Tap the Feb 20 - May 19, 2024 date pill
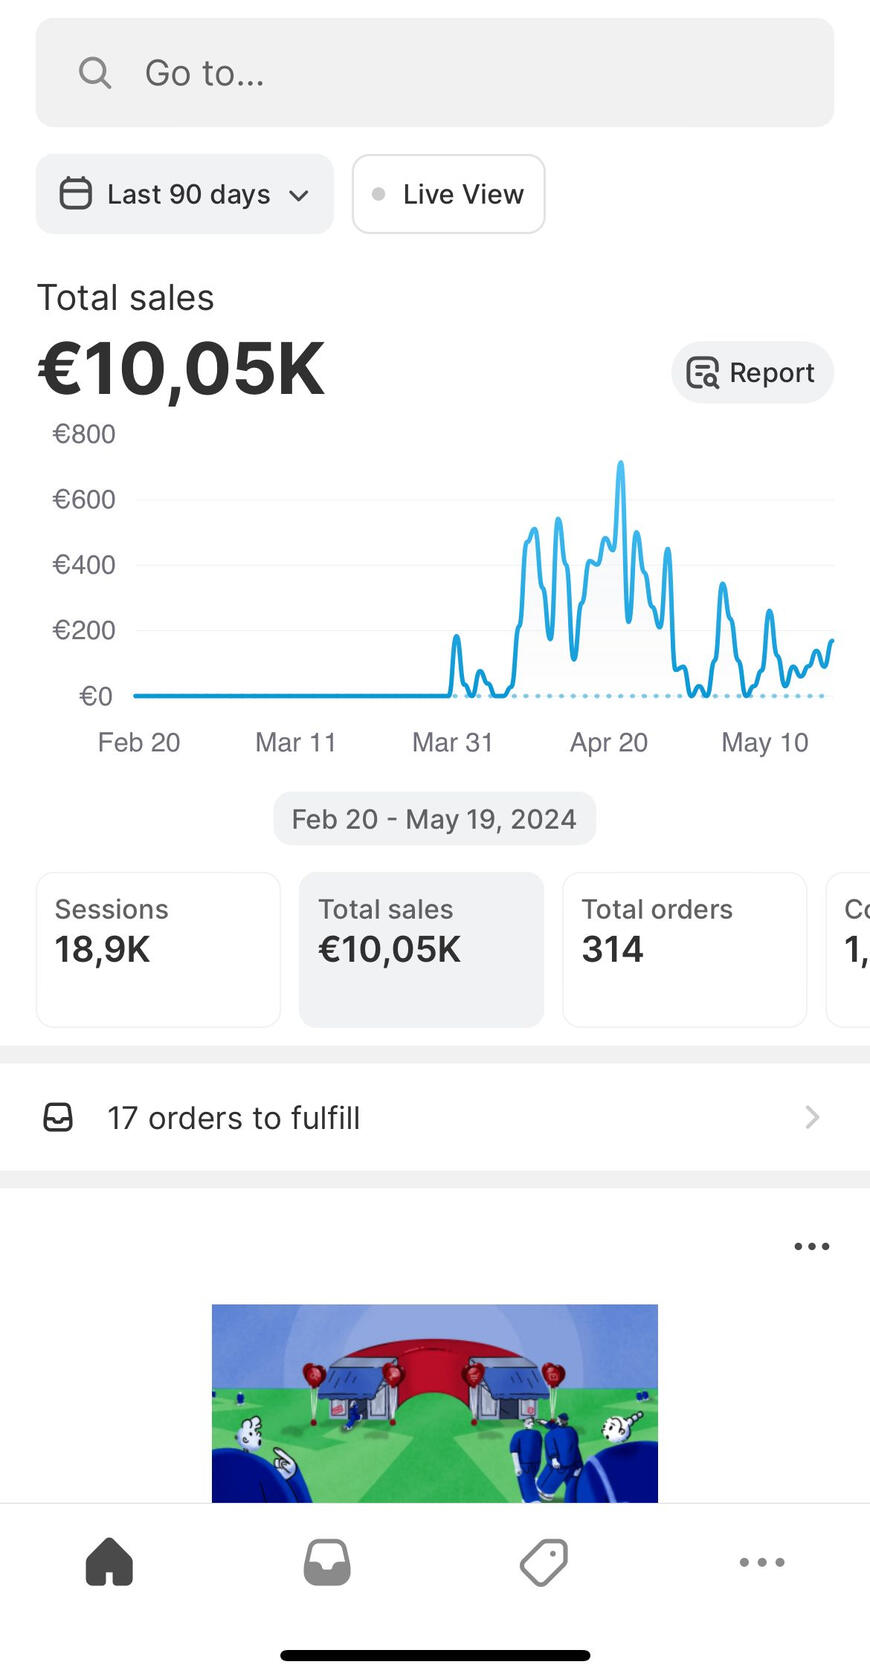This screenshot has height=1679, width=870. pyautogui.click(x=434, y=819)
